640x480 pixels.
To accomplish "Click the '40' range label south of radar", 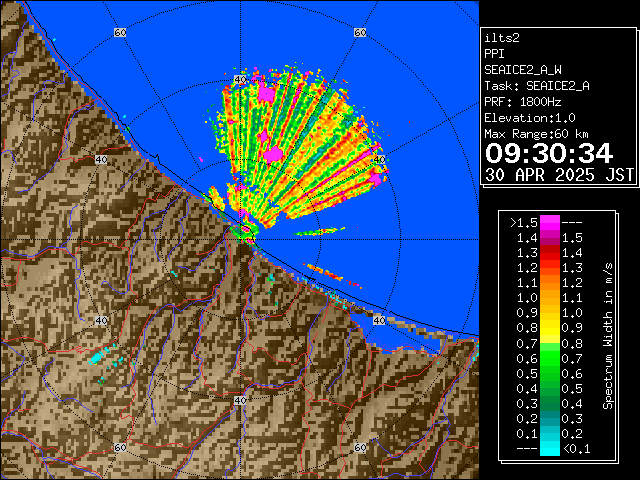I will [240, 400].
